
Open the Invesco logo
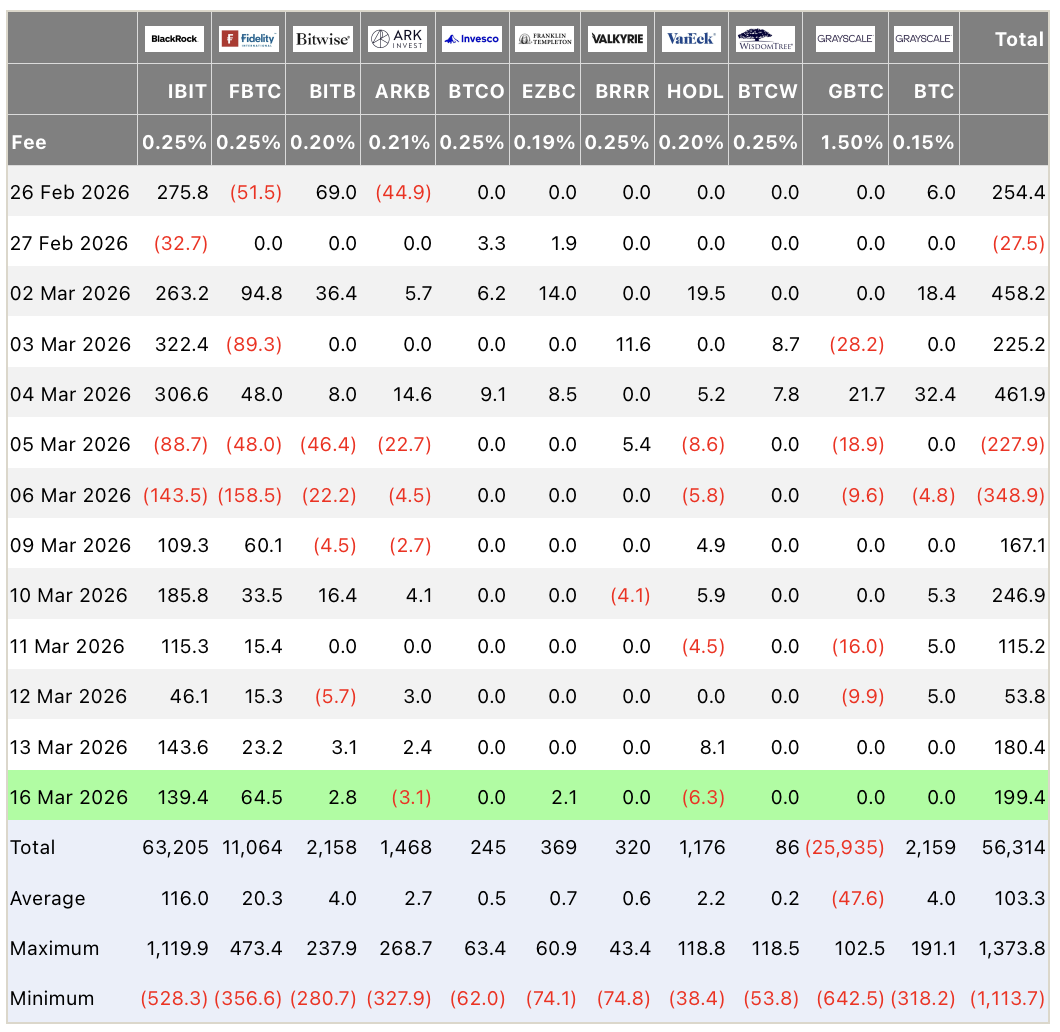(x=471, y=40)
